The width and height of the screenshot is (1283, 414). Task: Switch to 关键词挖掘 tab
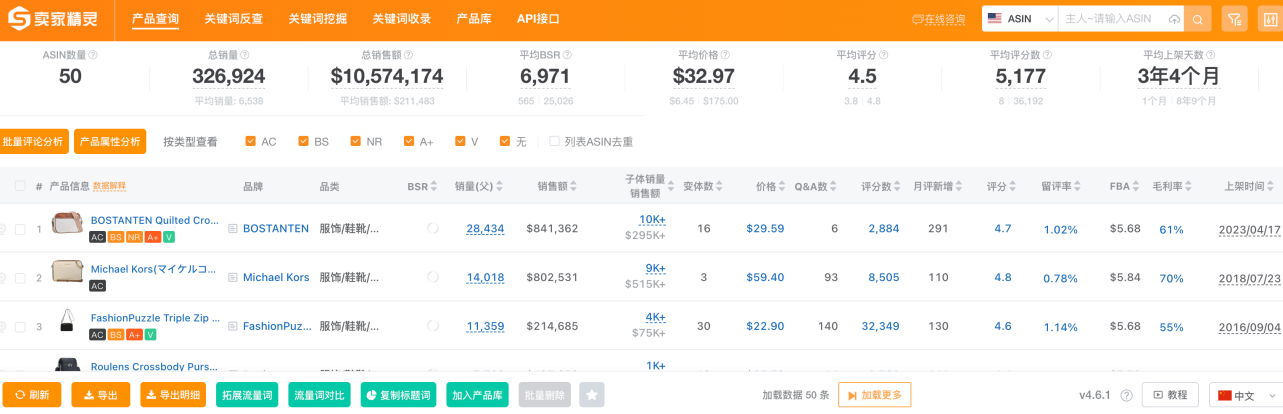[318, 19]
